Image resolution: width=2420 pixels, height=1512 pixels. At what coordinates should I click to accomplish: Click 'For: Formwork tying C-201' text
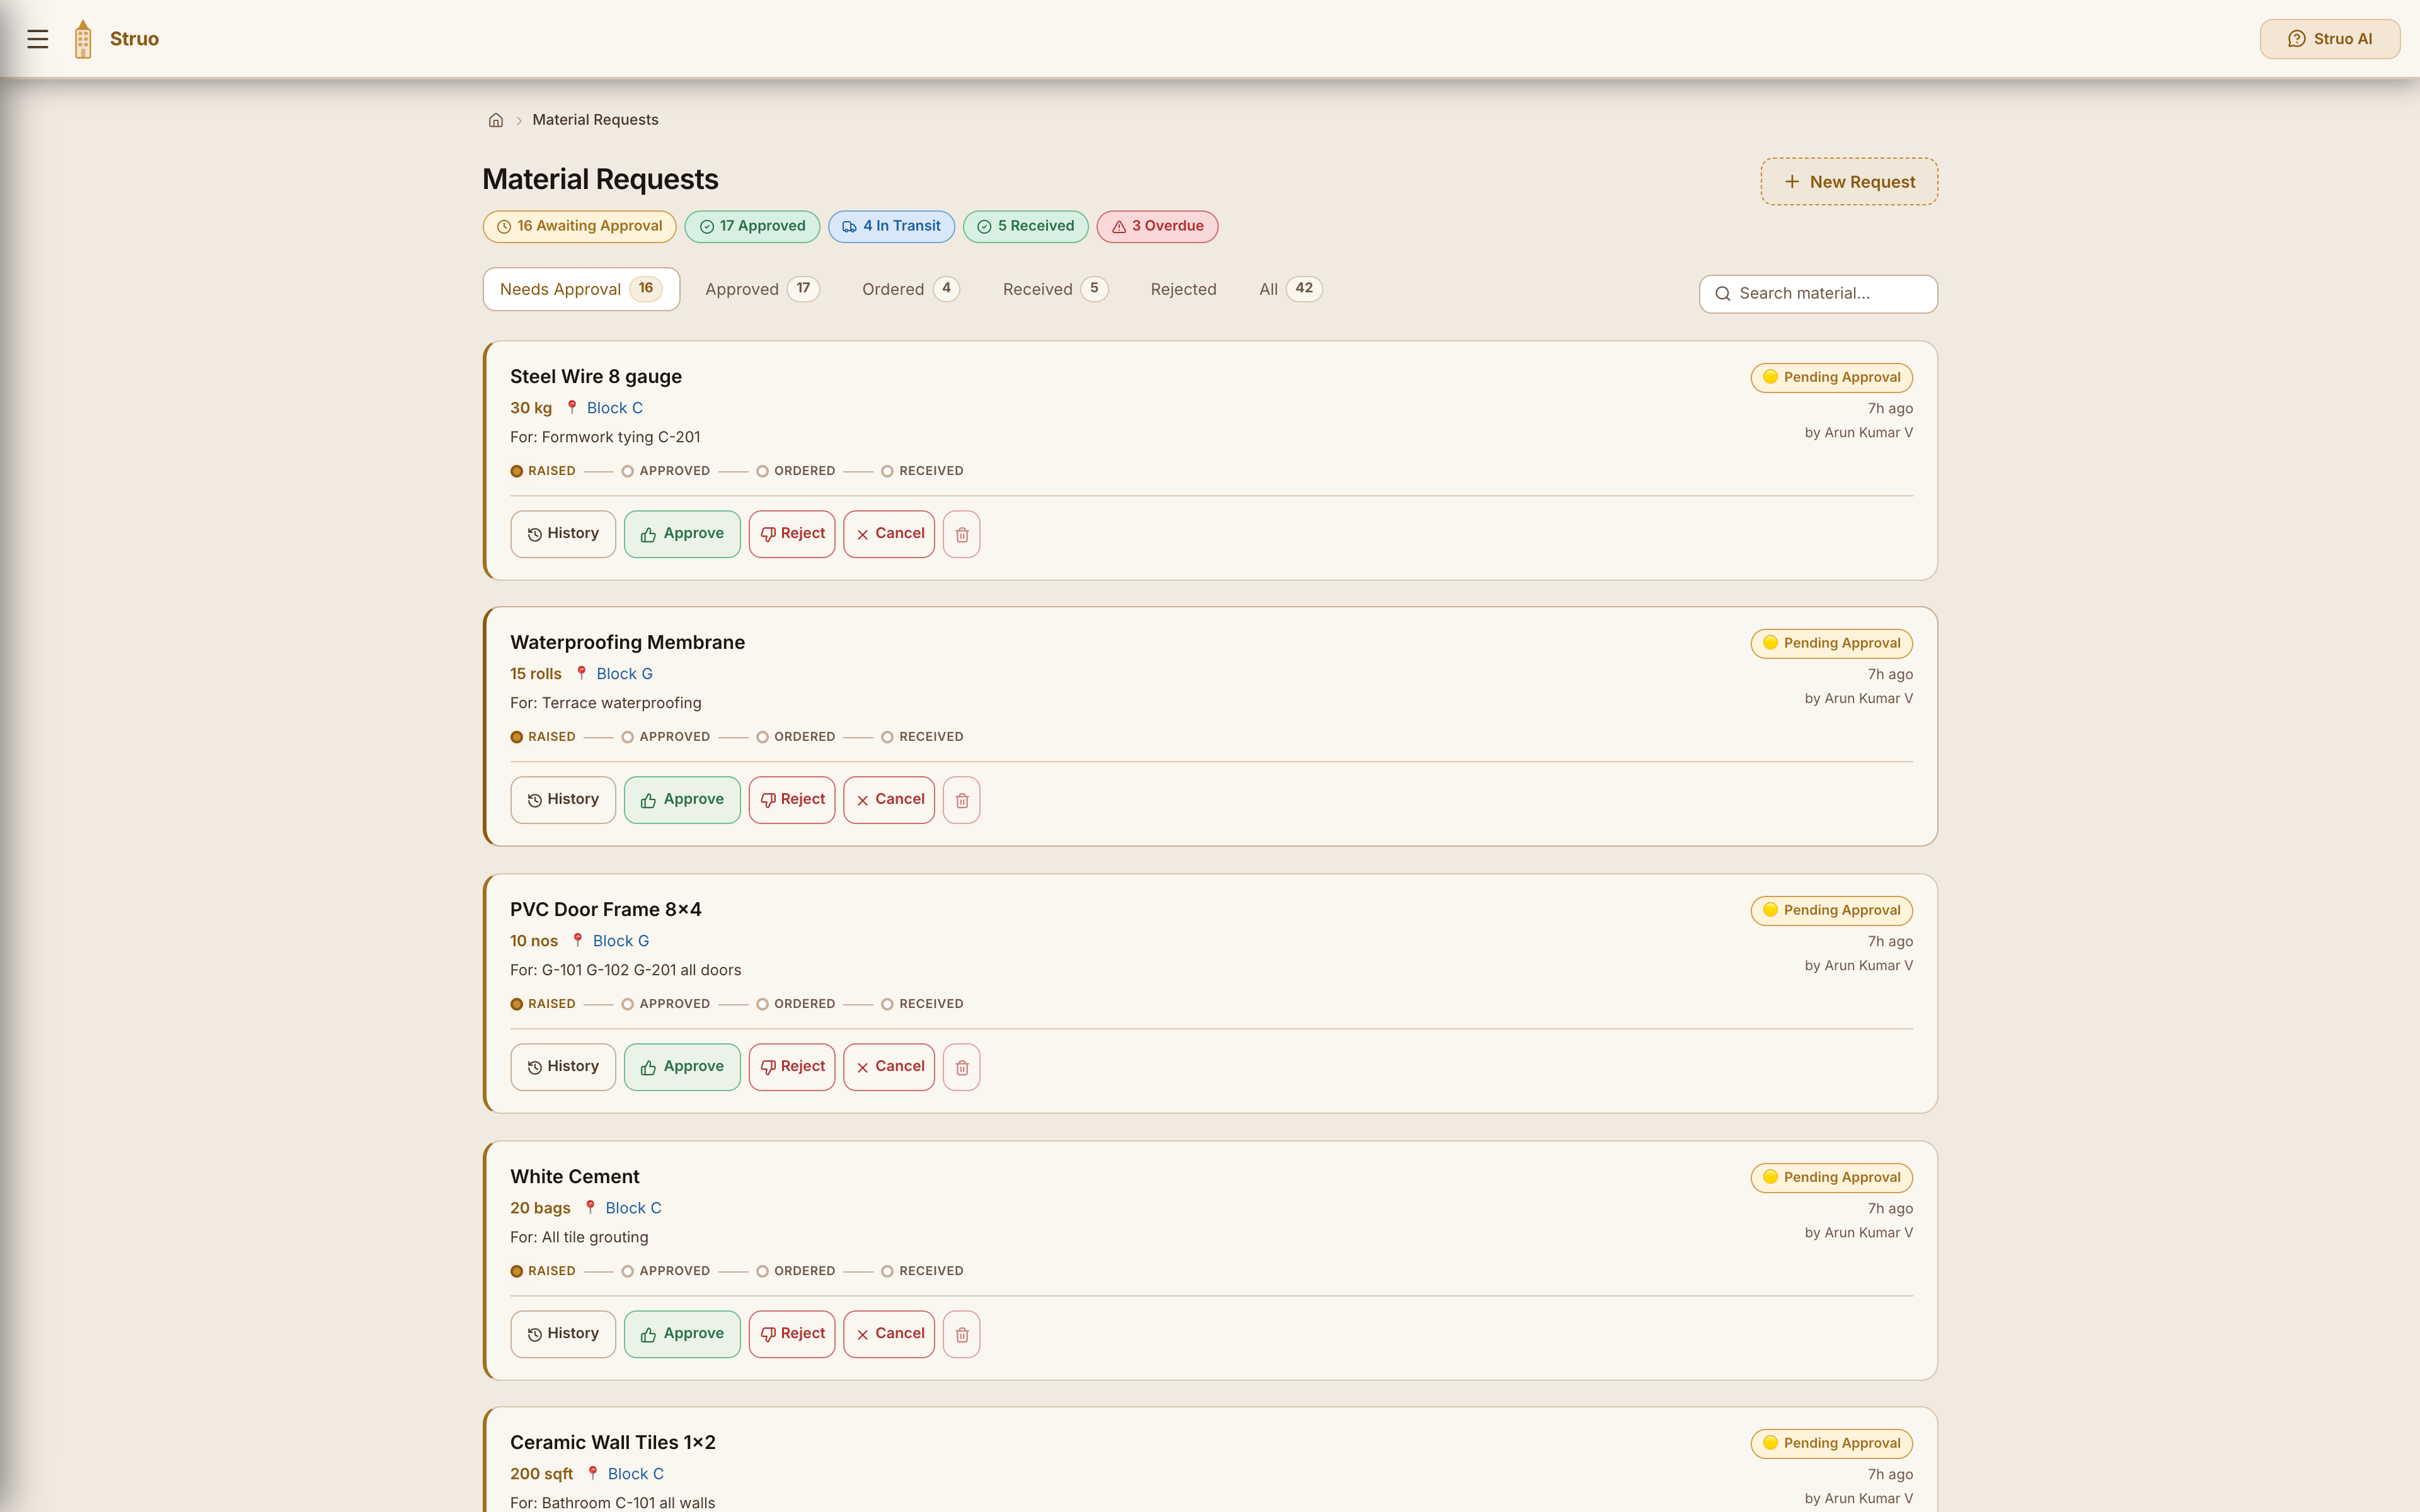click(605, 437)
